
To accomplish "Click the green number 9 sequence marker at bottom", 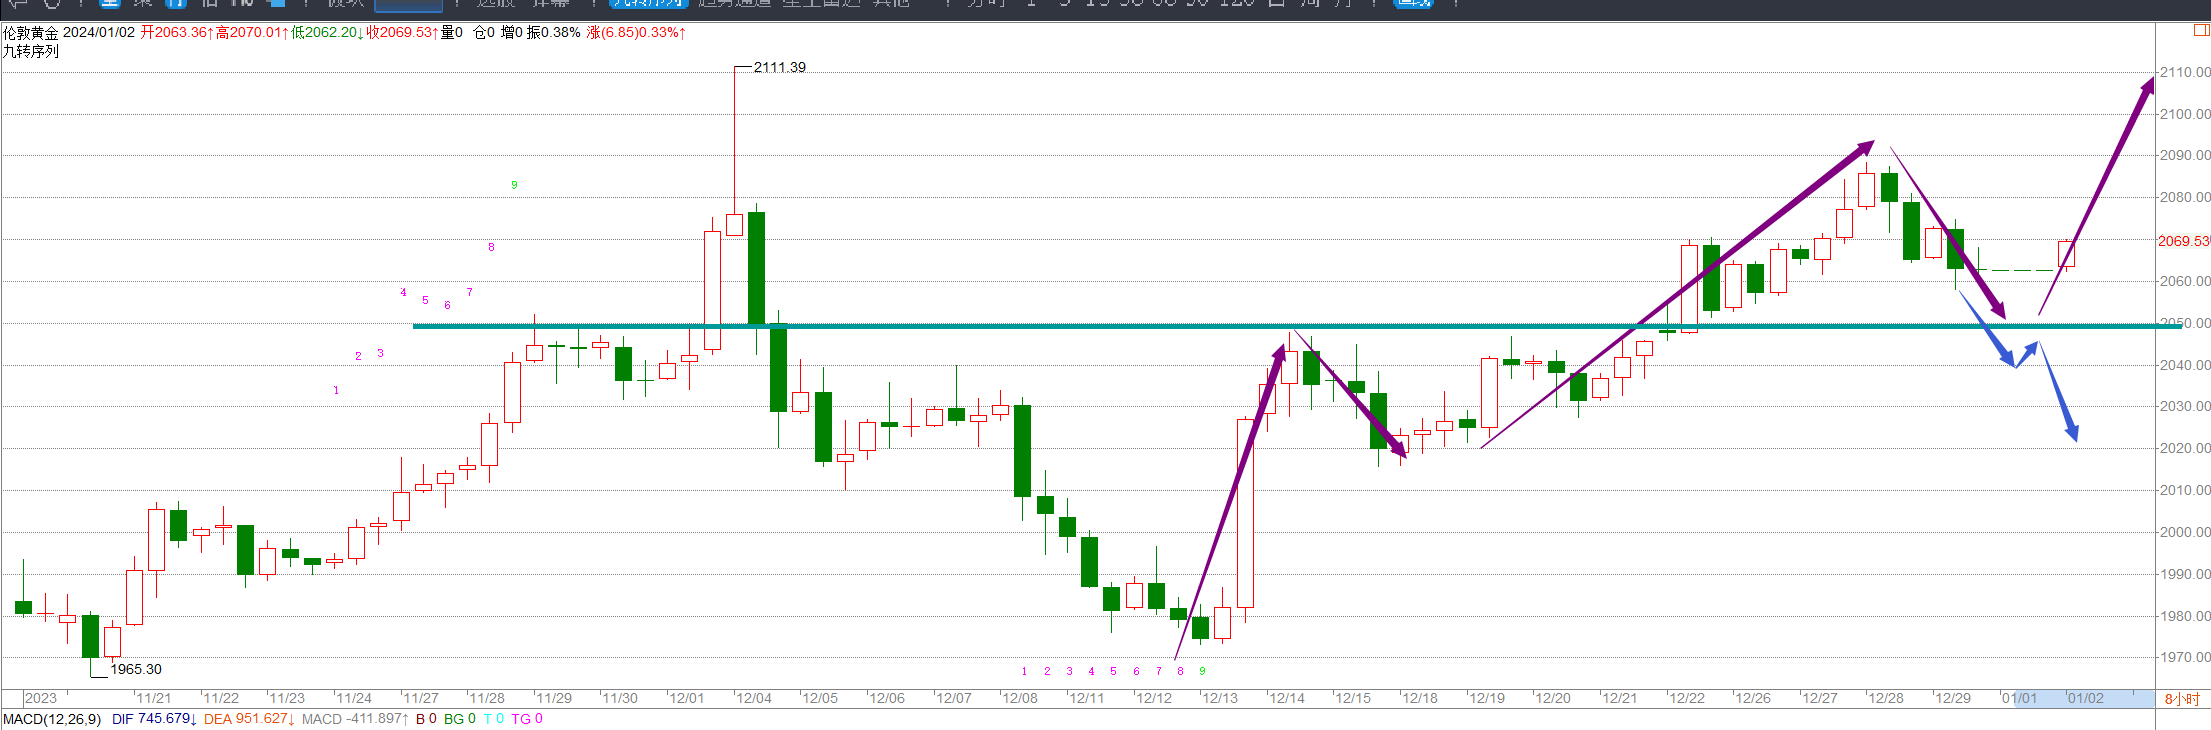I will (x=1202, y=671).
